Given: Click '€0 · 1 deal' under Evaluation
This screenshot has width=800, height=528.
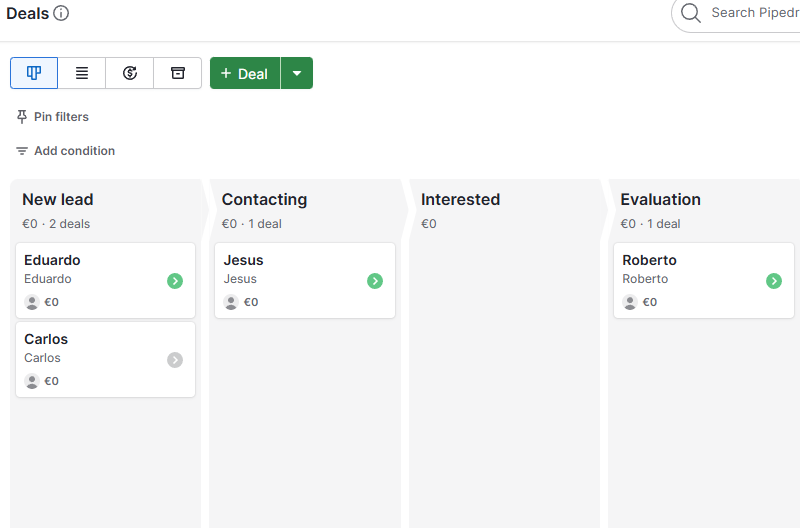Looking at the screenshot, I should pos(651,224).
